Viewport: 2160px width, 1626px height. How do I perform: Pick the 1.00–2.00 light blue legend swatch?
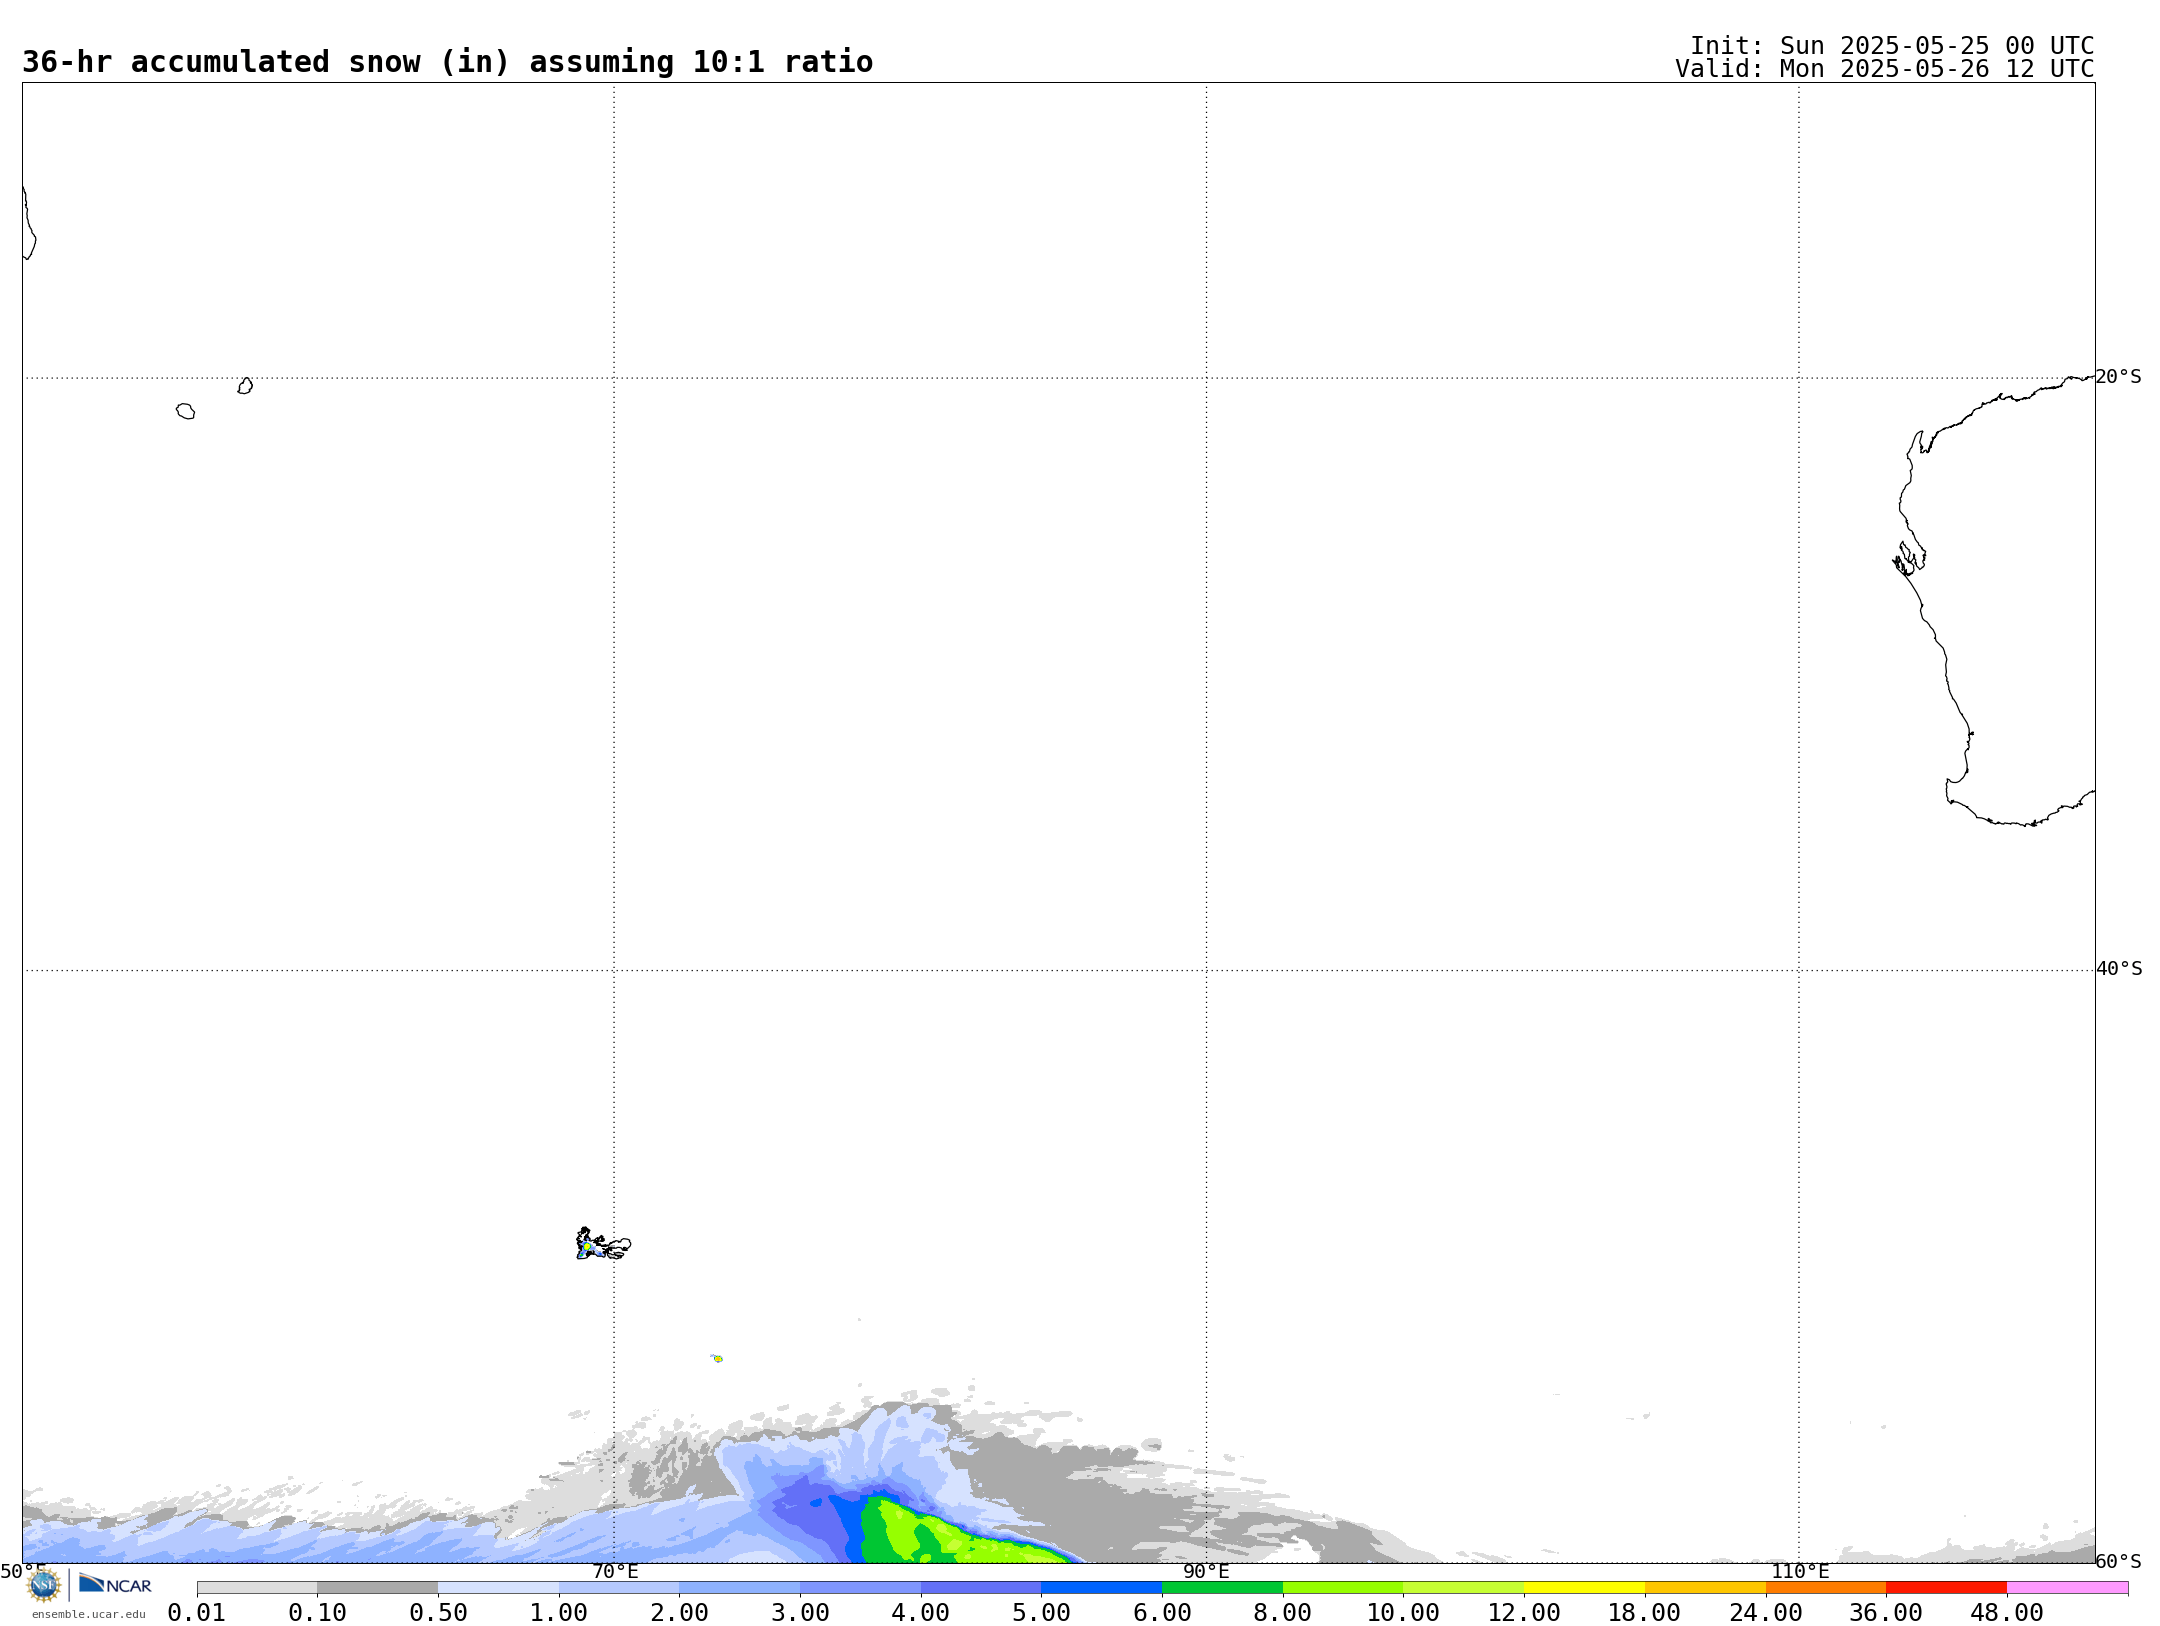619,1588
